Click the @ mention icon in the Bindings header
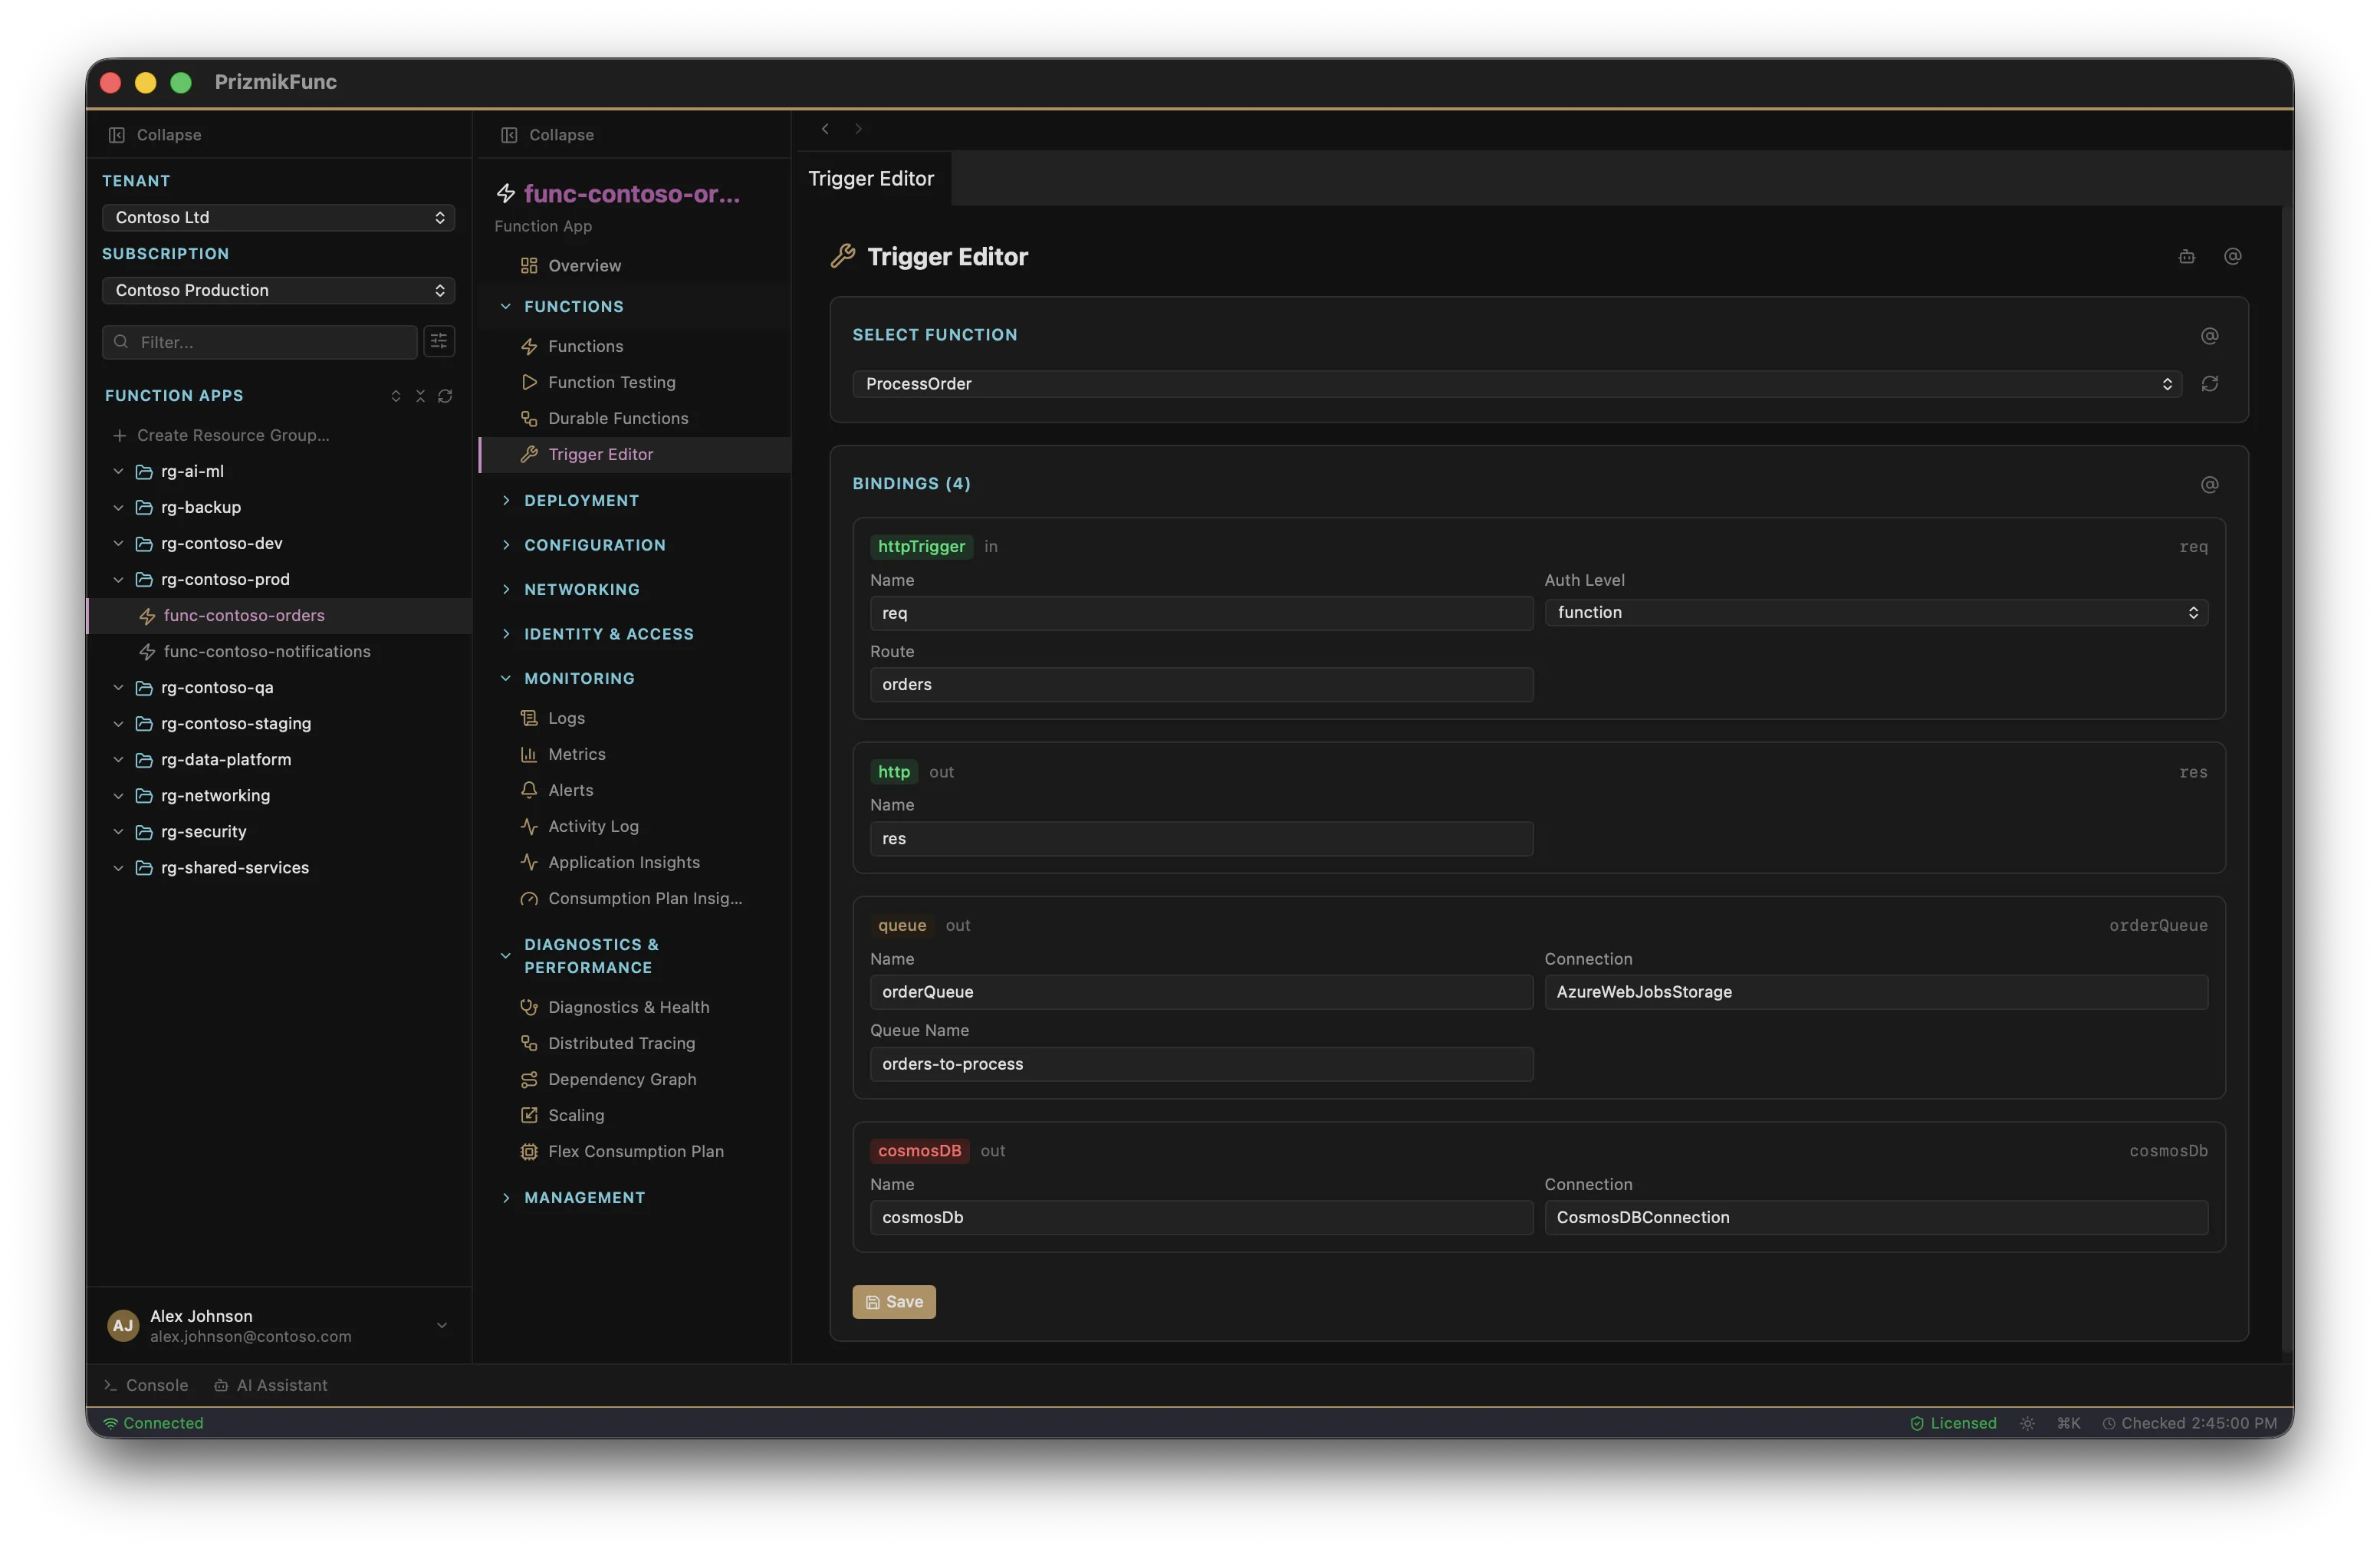This screenshot has width=2380, height=1552. point(2209,484)
